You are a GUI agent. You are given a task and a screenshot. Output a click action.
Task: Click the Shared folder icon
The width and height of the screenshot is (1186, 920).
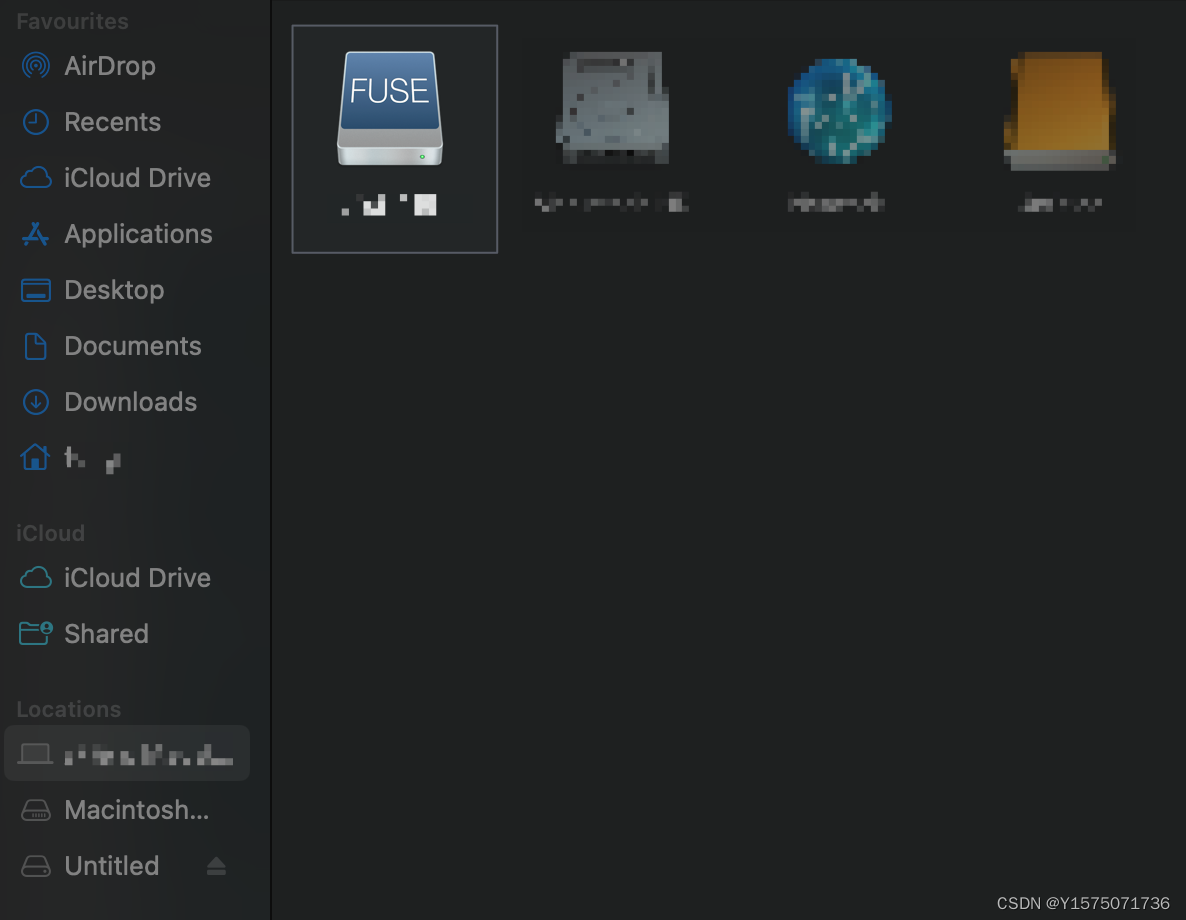coord(36,633)
